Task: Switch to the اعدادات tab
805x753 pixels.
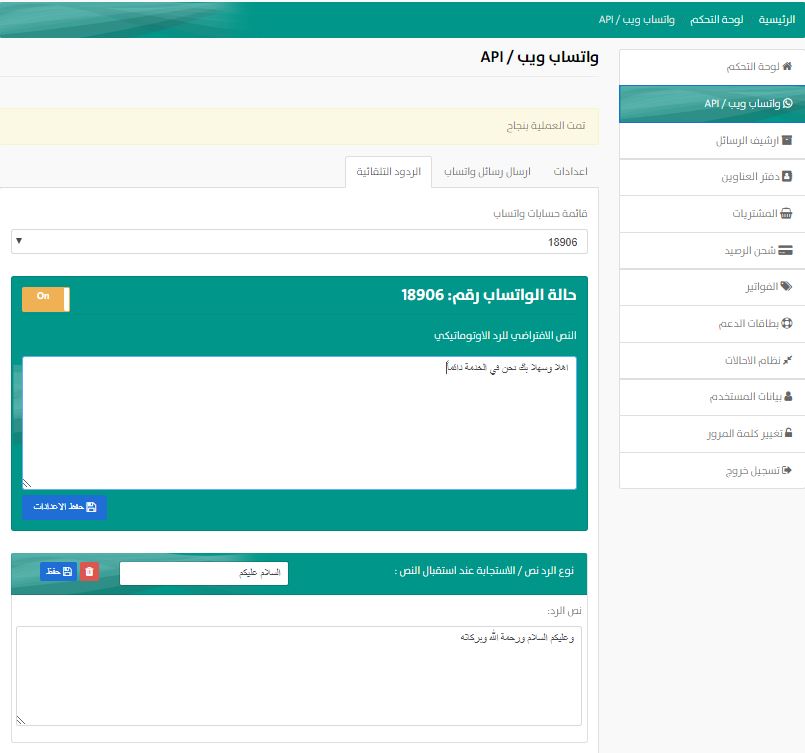Action: (570, 171)
